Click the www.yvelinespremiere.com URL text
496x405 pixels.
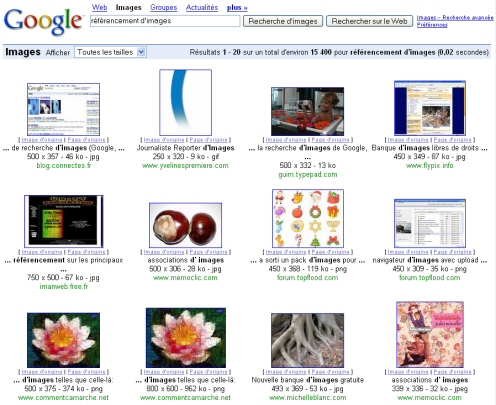[185, 166]
